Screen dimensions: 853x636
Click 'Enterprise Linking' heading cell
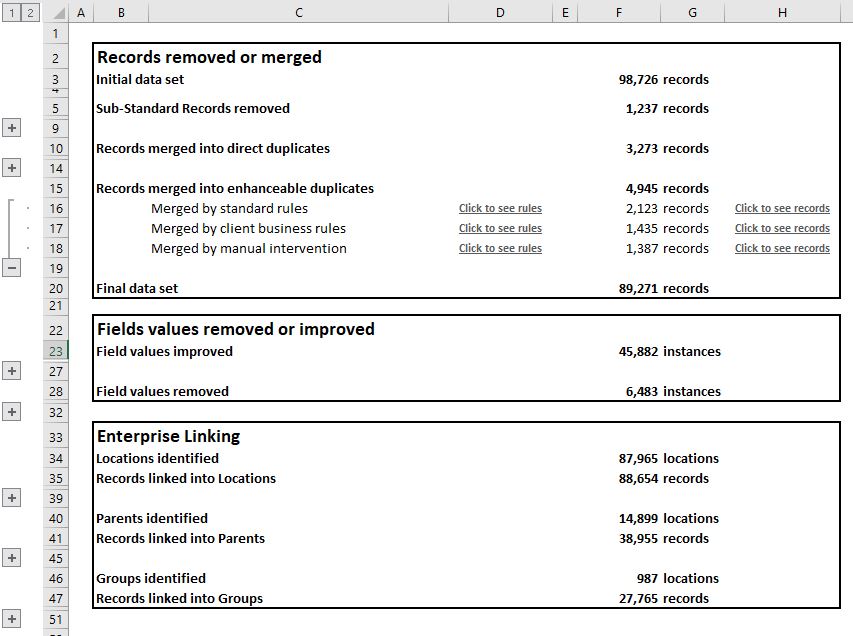(169, 436)
